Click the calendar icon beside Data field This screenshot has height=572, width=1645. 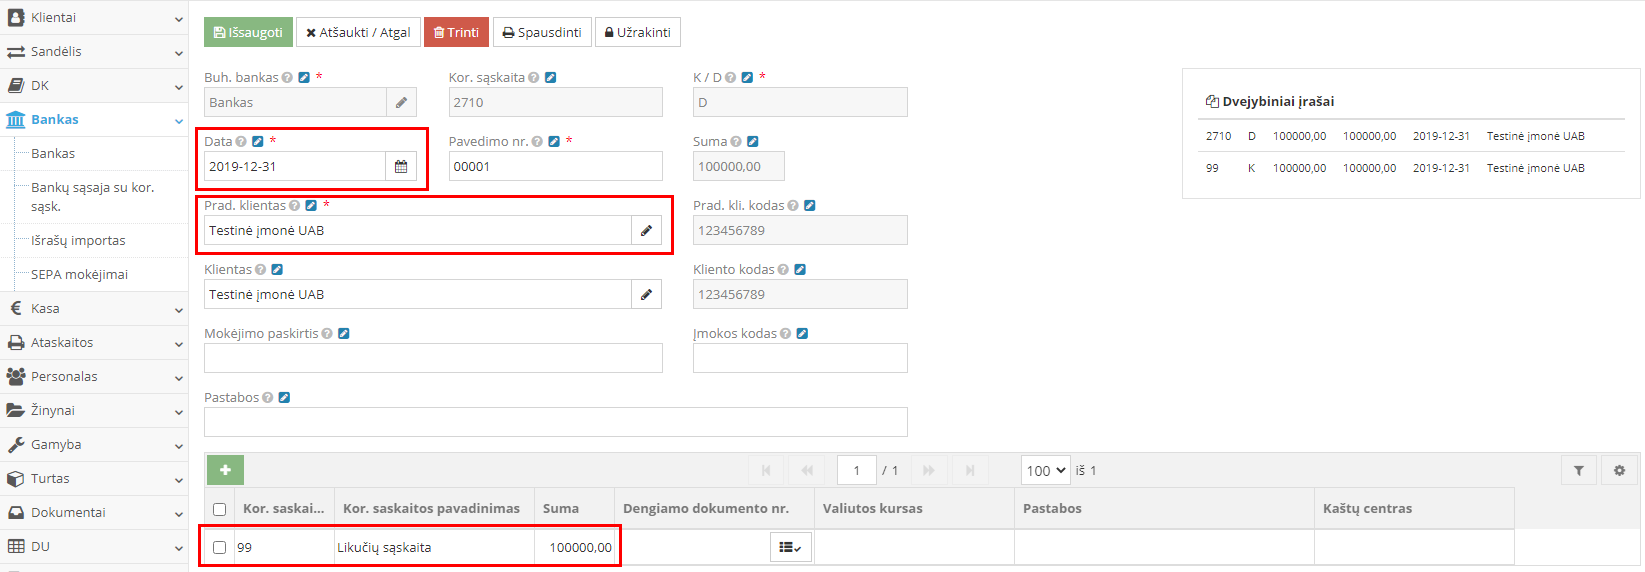[x=401, y=167]
